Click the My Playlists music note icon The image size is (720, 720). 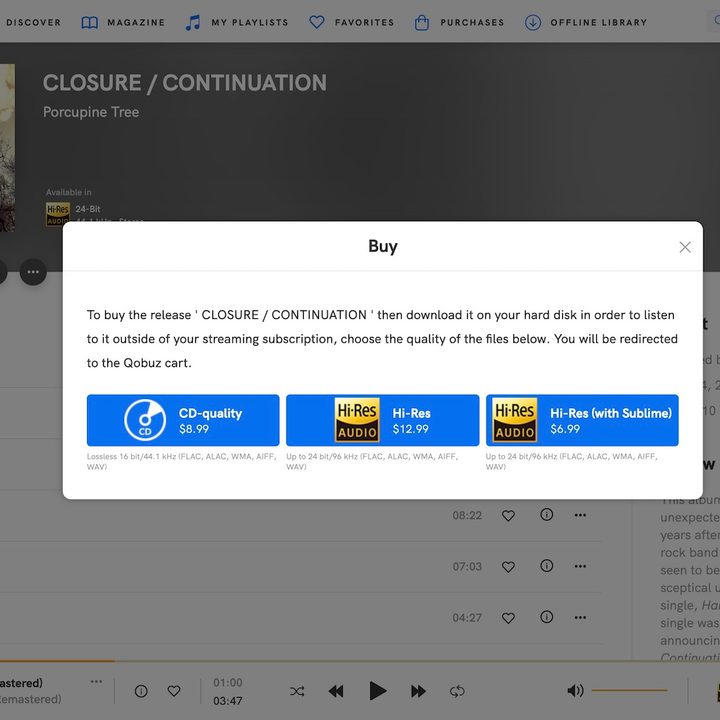tap(193, 22)
